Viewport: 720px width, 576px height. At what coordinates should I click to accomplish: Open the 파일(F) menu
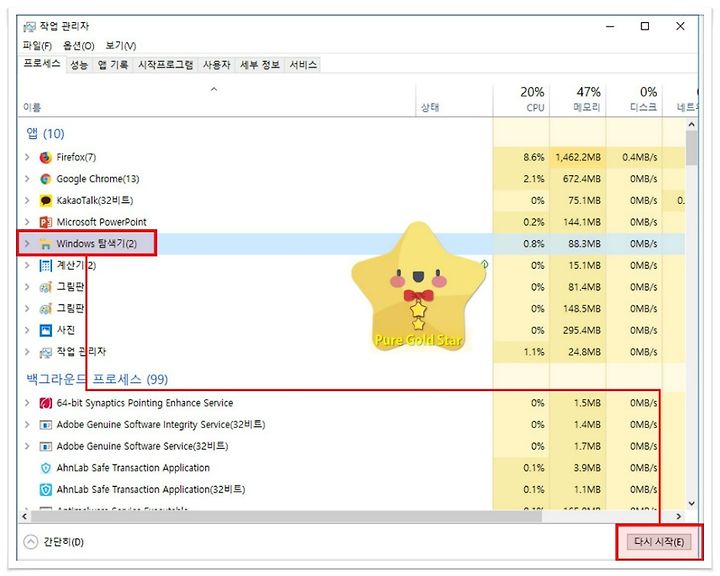[x=37, y=46]
